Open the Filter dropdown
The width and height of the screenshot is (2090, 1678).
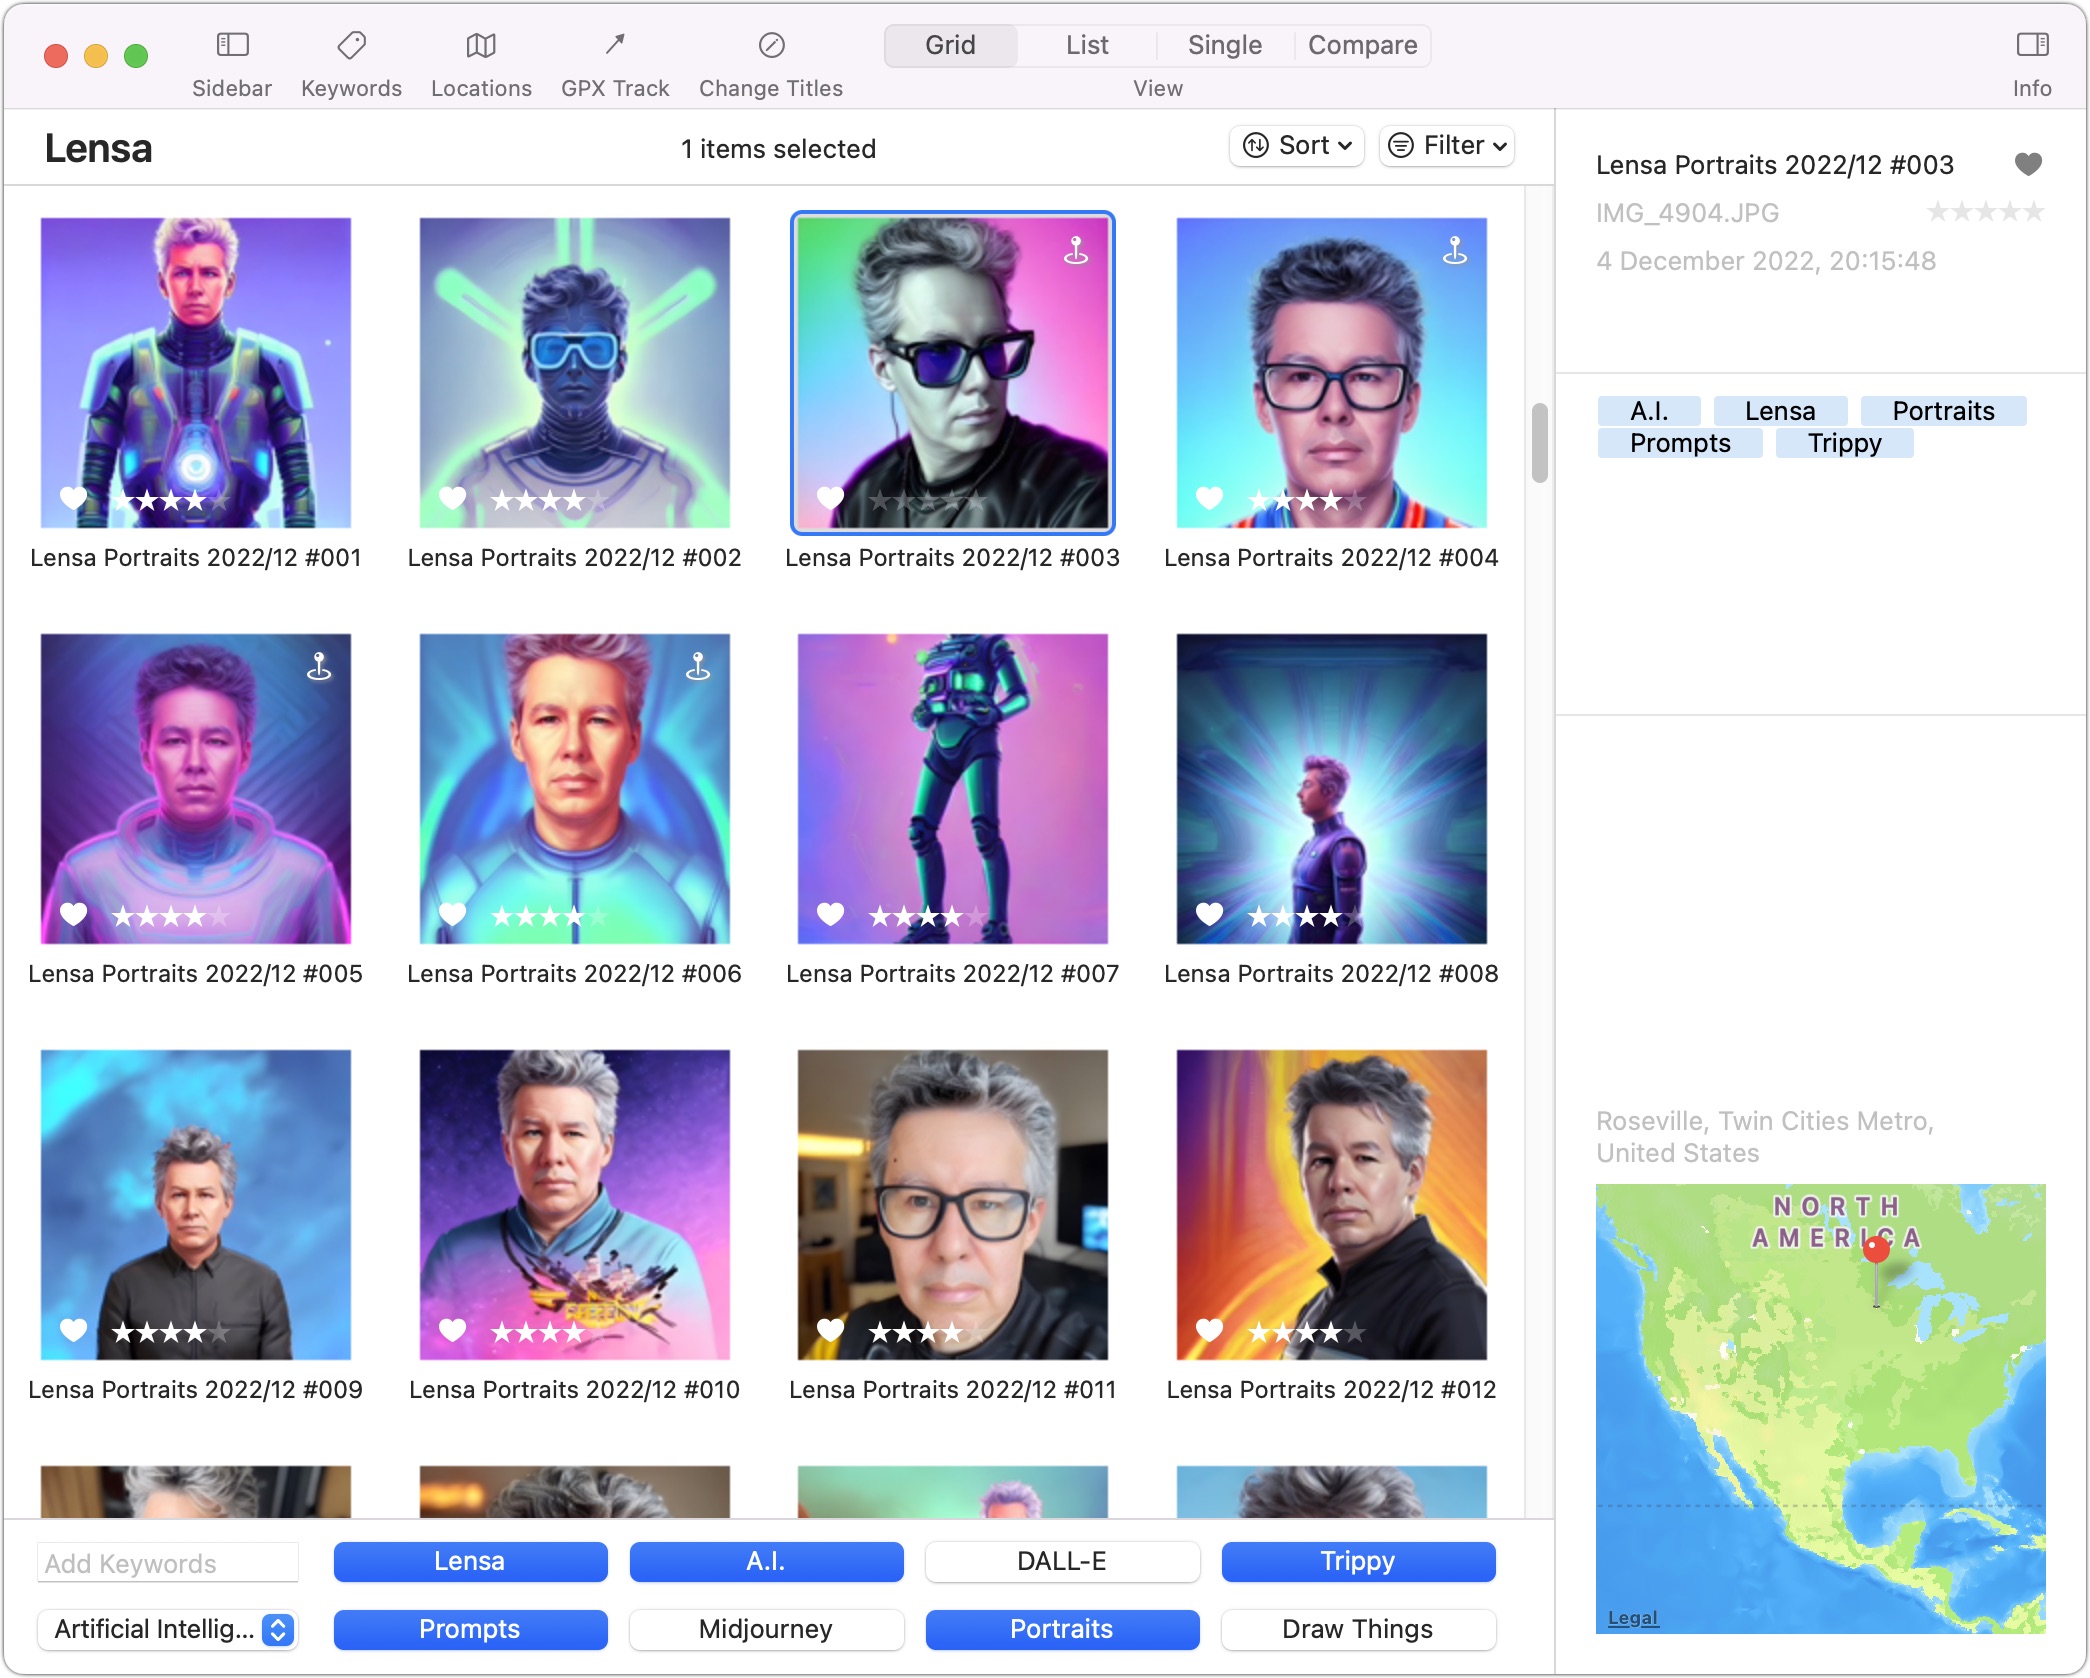(x=1446, y=146)
